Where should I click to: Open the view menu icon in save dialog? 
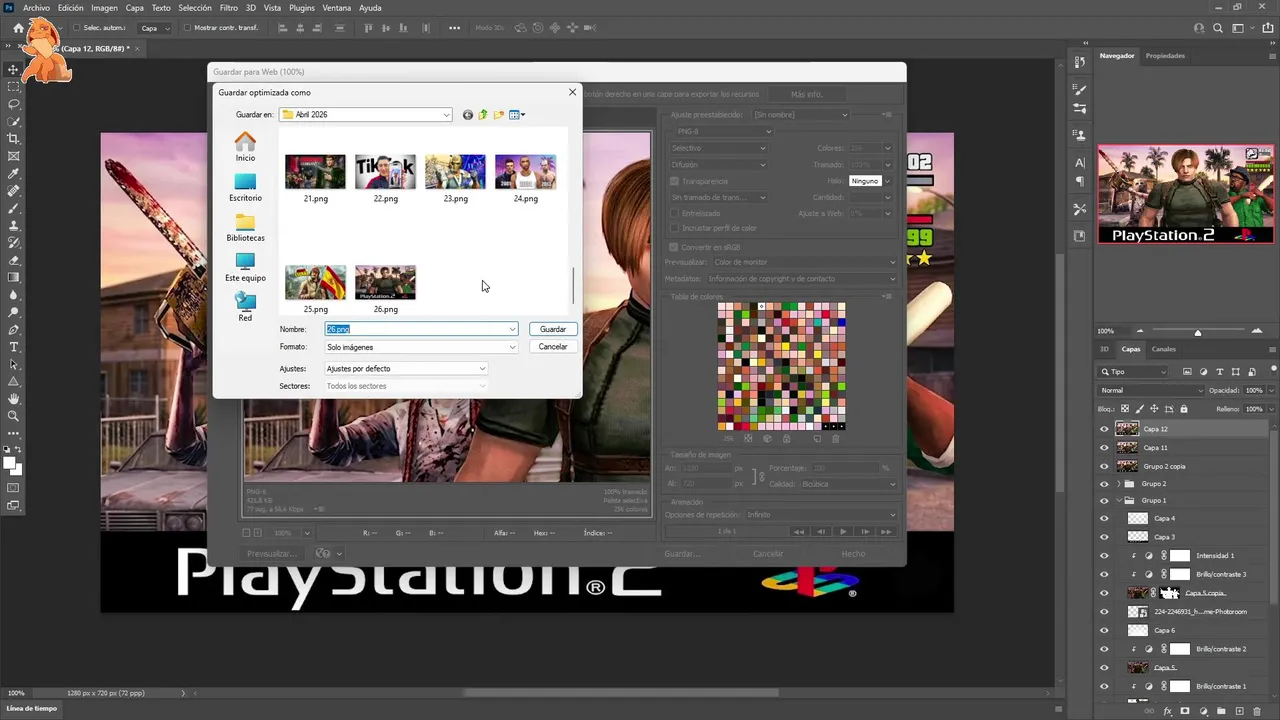tap(517, 115)
